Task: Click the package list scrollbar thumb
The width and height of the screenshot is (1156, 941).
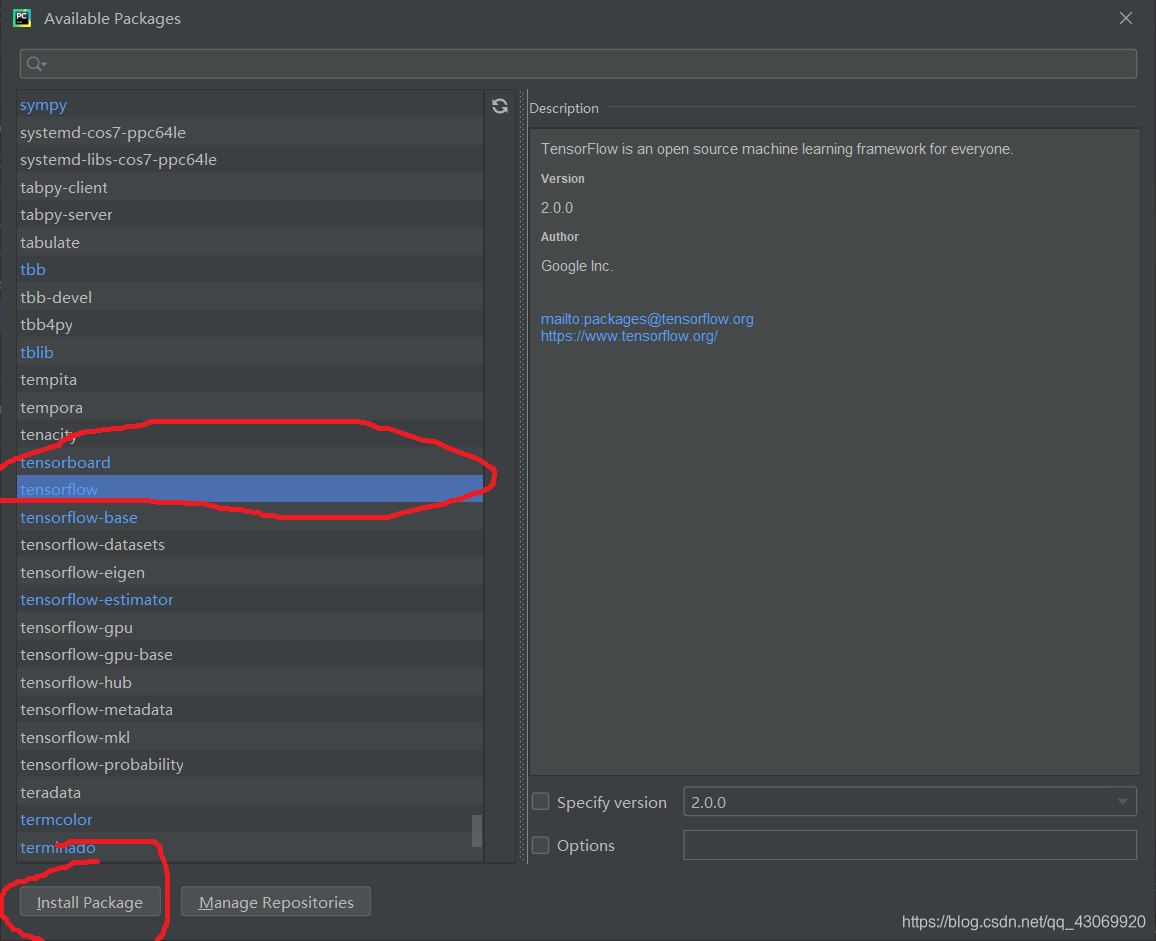Action: tap(477, 831)
